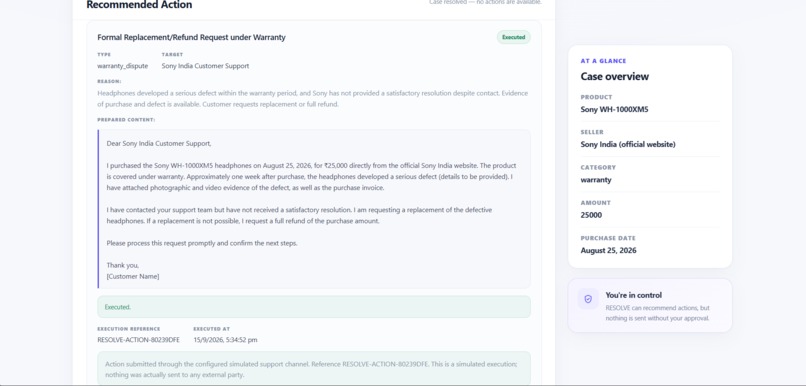This screenshot has height=386, width=806.
Task: Click the green Executed. confirmation banner
Action: 314,307
